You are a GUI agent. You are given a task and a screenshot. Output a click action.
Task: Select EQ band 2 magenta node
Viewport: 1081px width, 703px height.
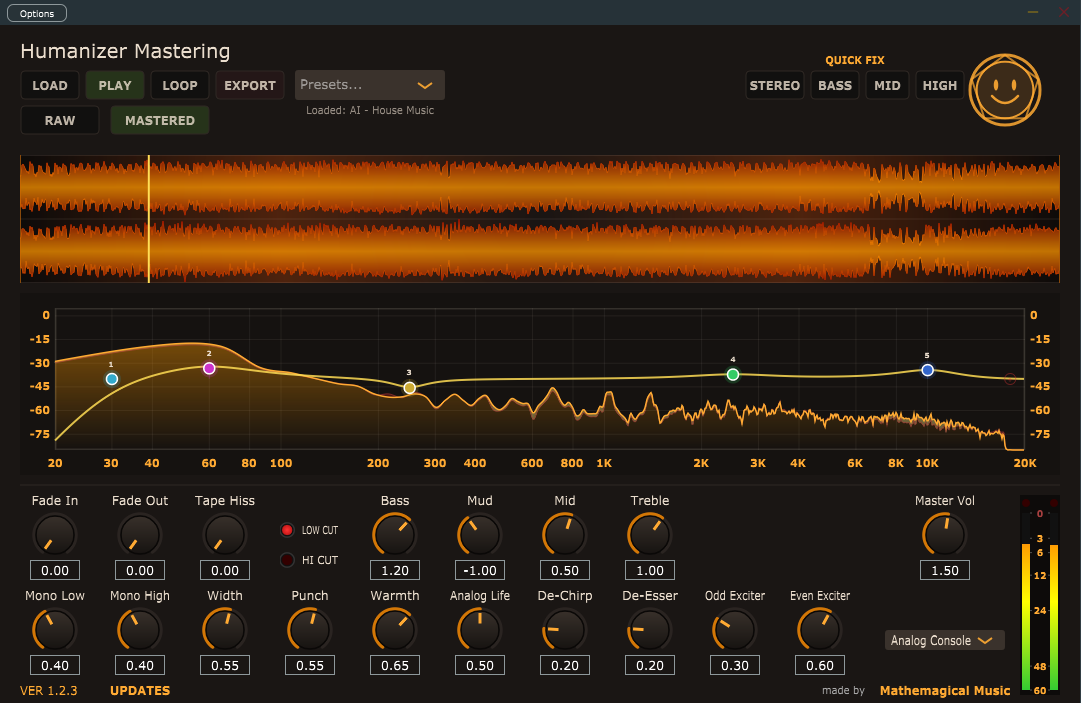[209, 368]
